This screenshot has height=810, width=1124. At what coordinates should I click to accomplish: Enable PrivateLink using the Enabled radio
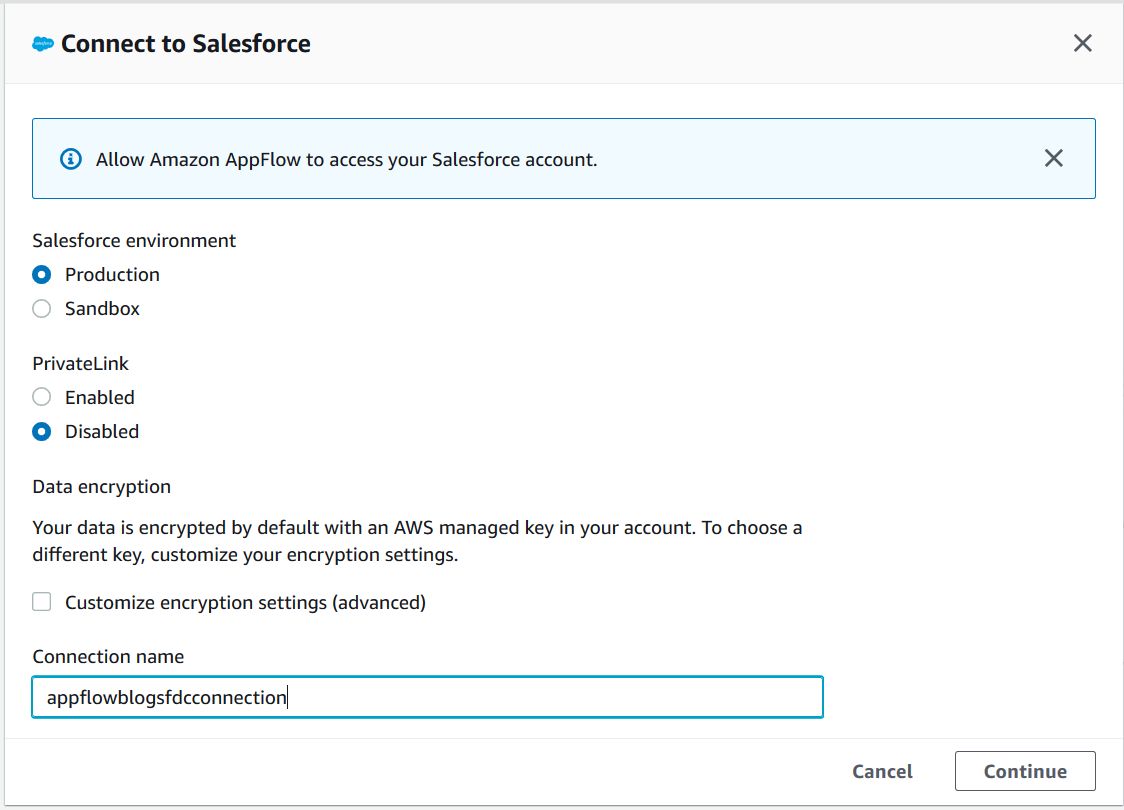[x=42, y=397]
